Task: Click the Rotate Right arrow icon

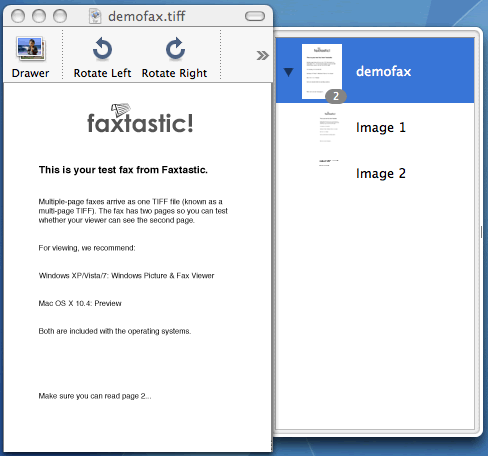Action: 175,49
